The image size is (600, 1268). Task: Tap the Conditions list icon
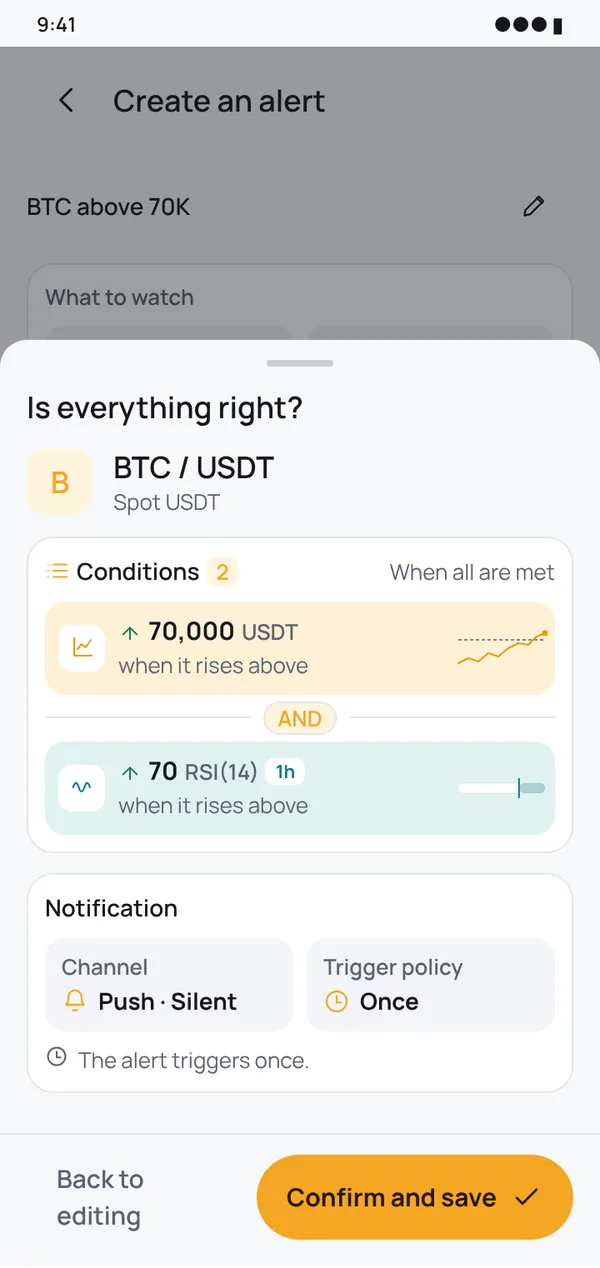point(57,572)
